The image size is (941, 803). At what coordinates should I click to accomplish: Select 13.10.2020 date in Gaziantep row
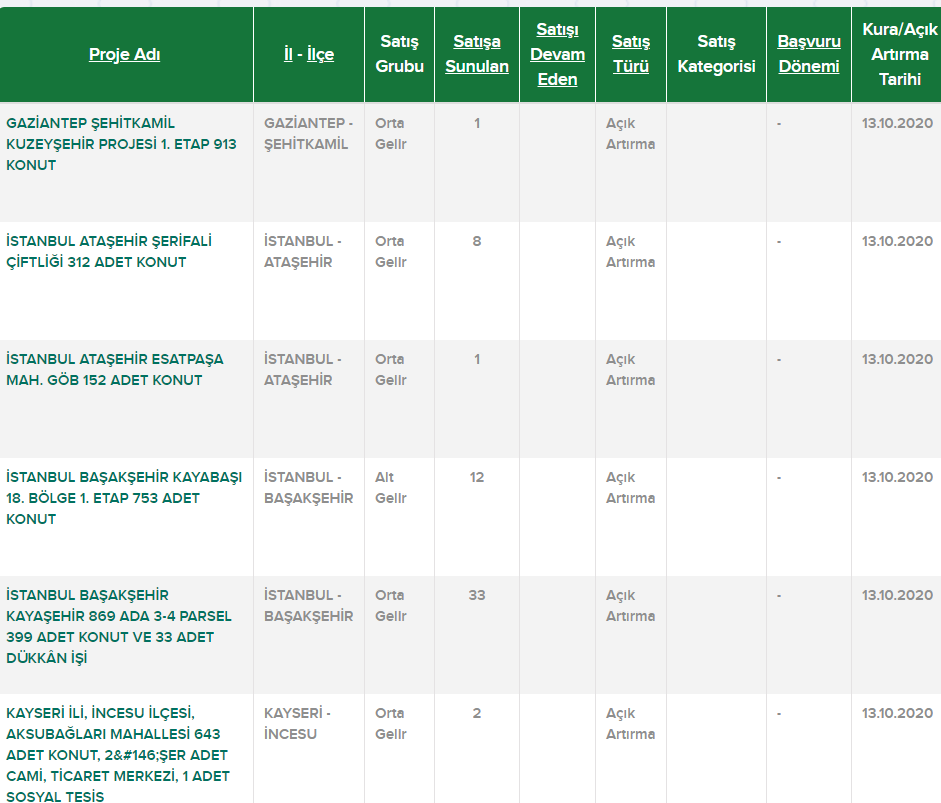(x=897, y=124)
